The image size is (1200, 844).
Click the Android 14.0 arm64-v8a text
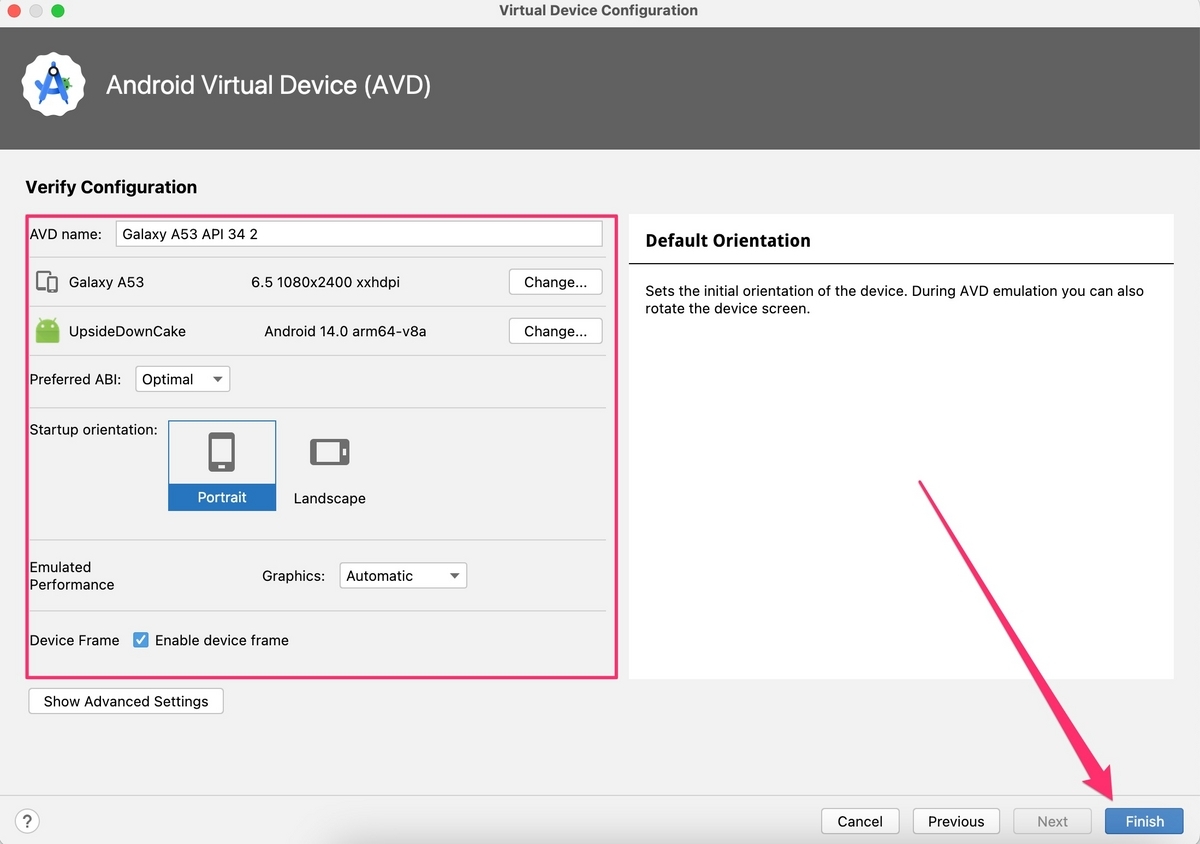point(345,331)
